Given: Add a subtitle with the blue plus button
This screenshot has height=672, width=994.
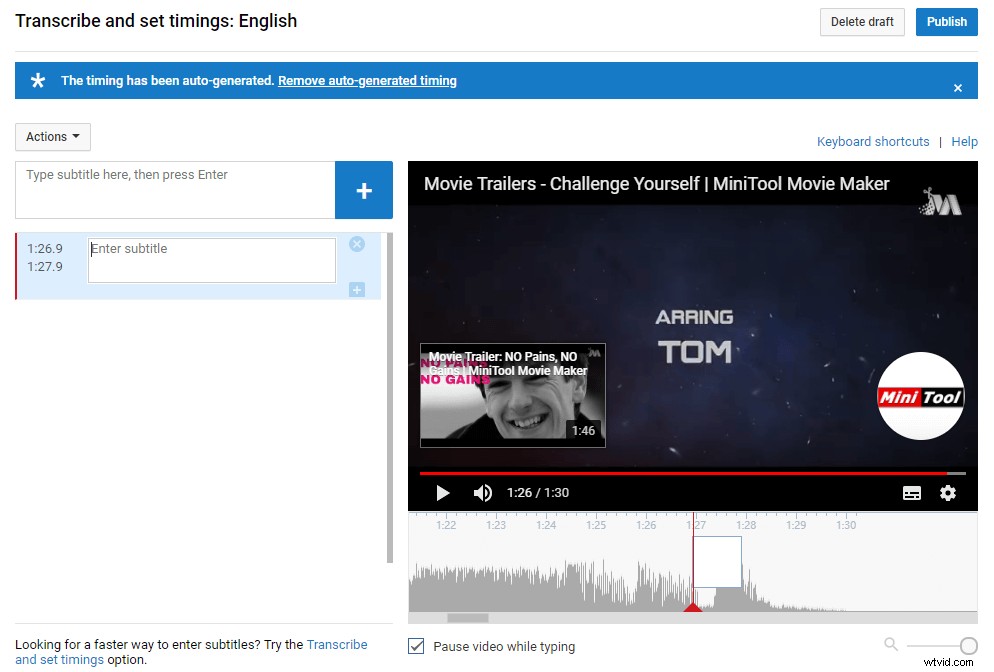Looking at the screenshot, I should [x=364, y=190].
